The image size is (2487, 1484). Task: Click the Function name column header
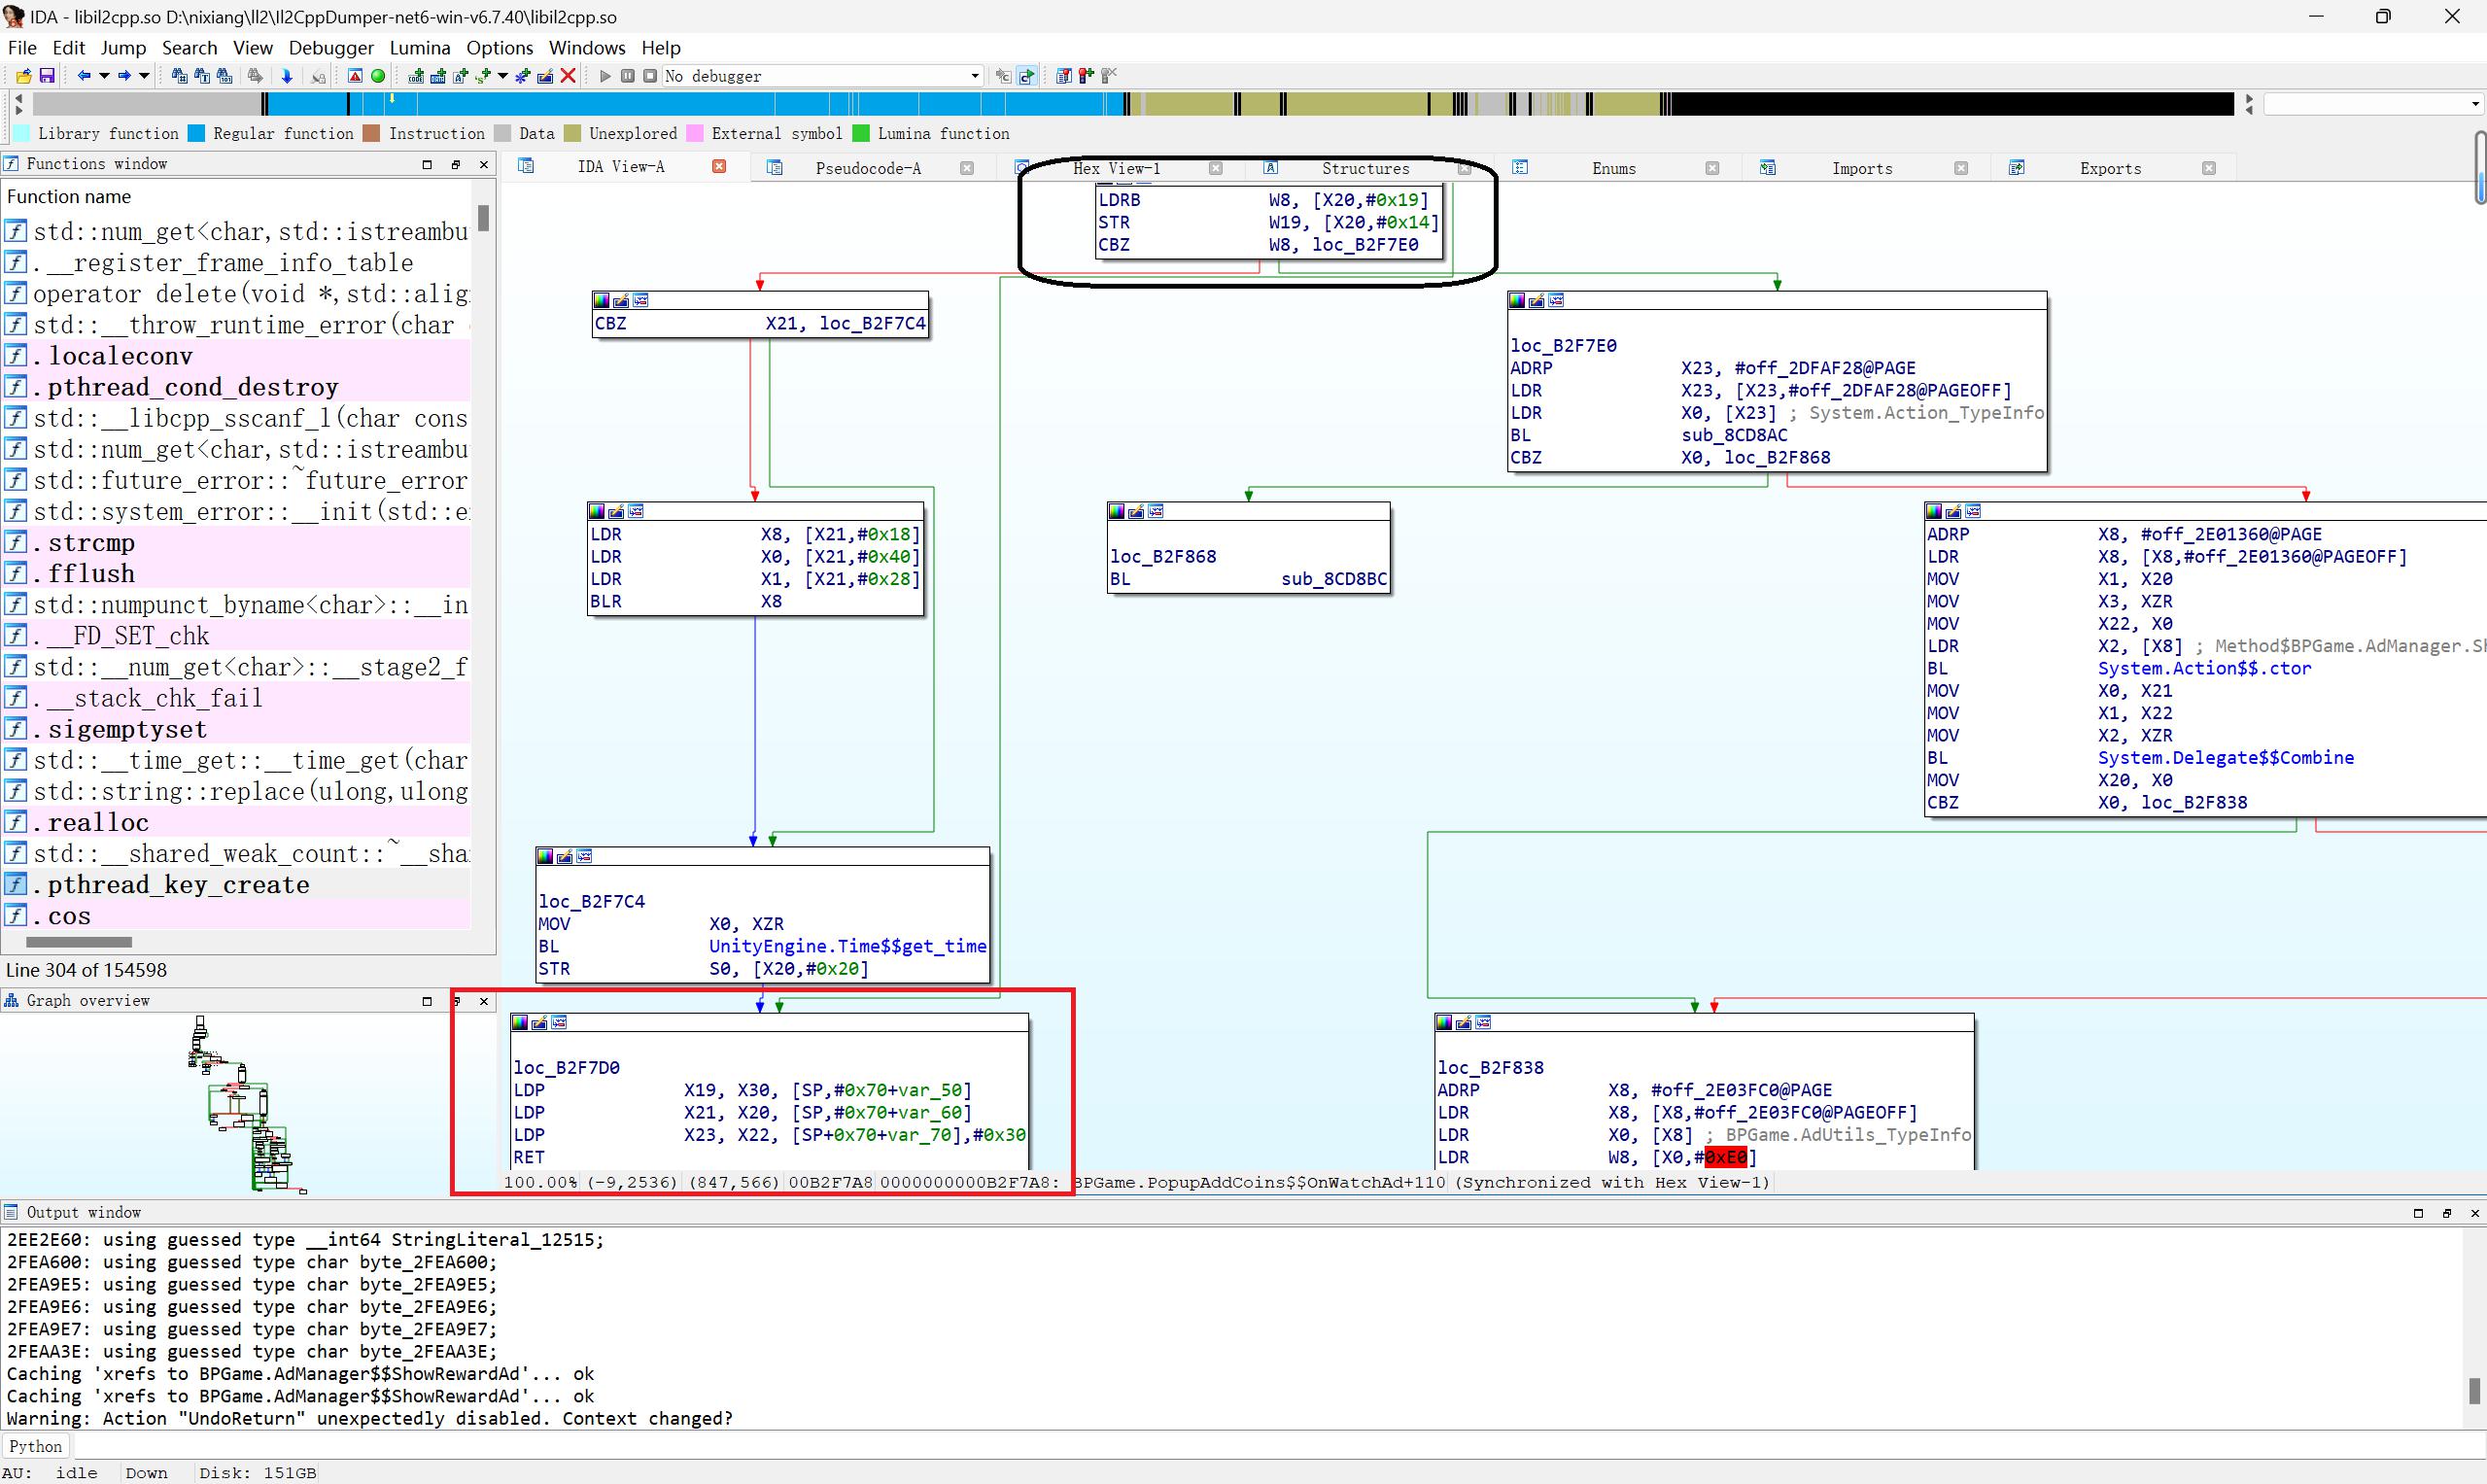tap(238, 197)
